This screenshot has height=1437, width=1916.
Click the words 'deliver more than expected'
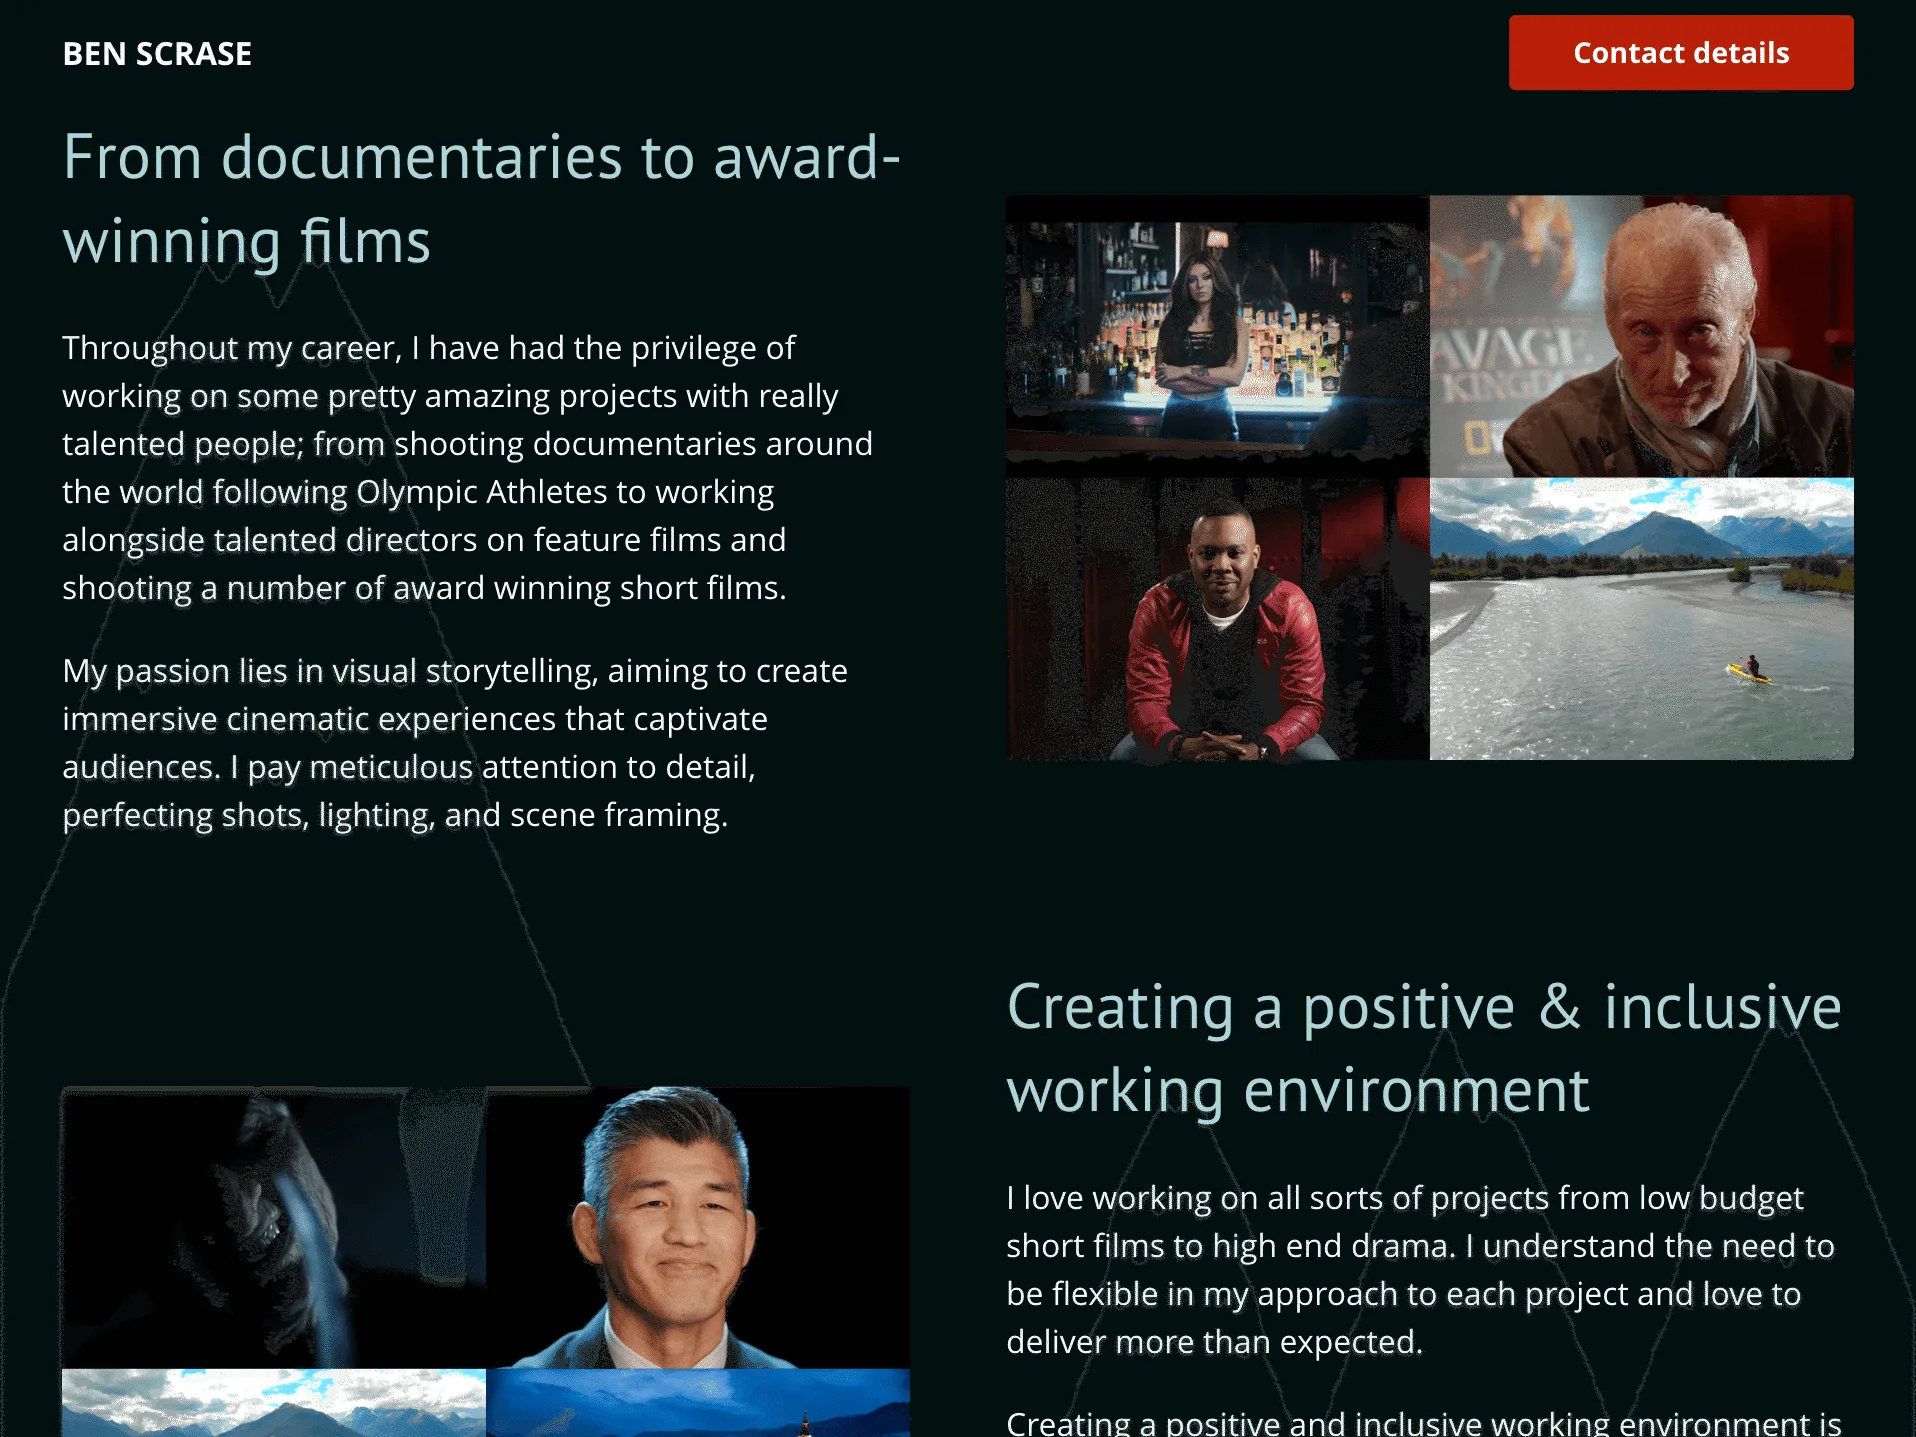tap(1213, 1342)
